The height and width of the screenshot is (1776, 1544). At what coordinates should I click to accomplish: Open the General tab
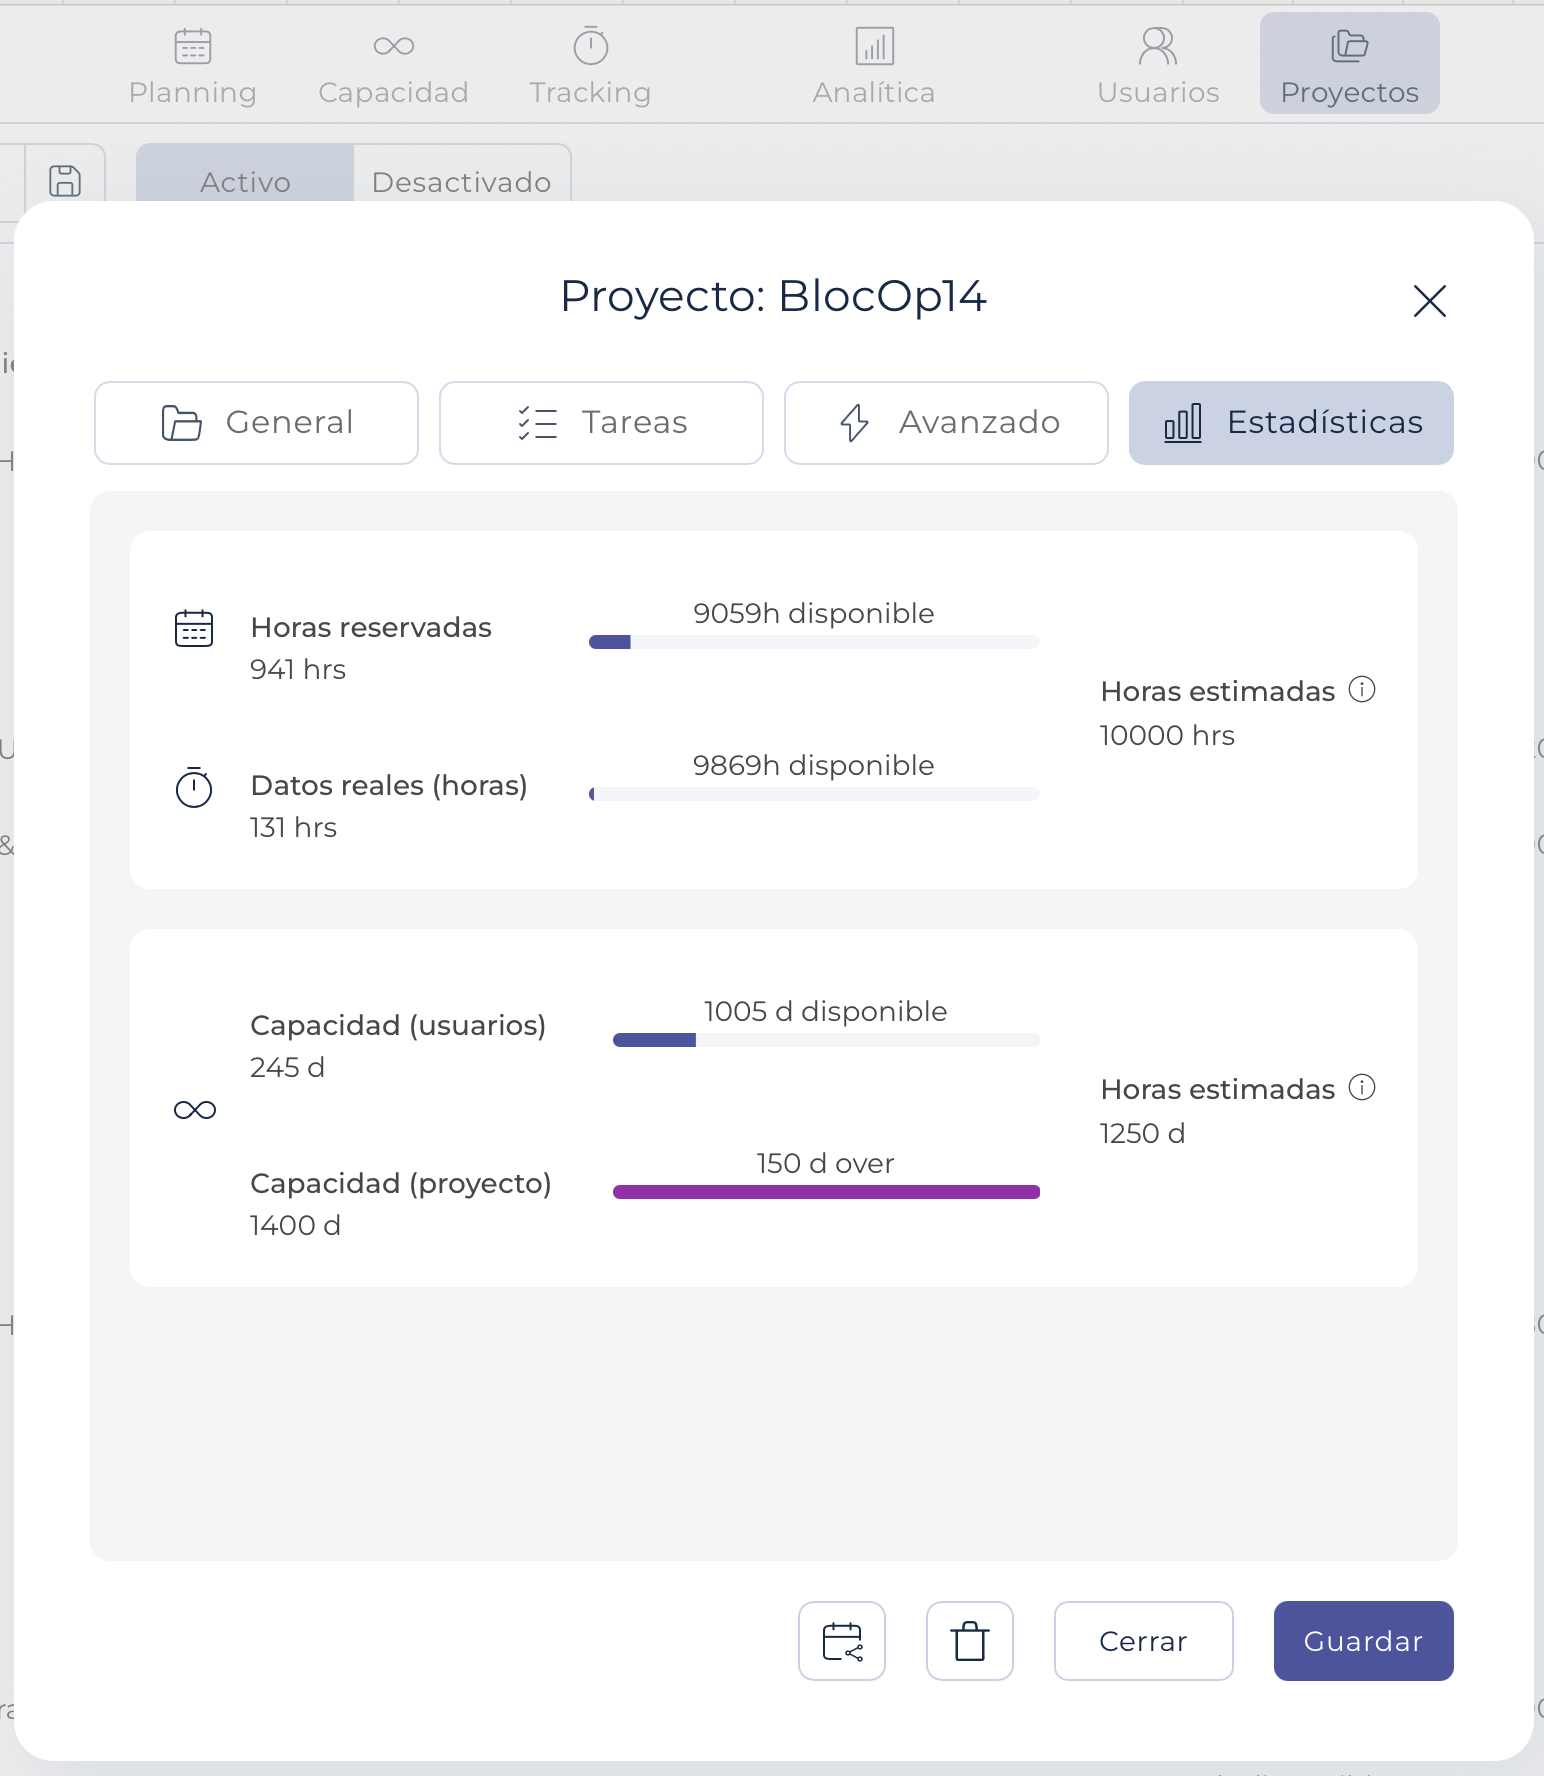point(256,423)
